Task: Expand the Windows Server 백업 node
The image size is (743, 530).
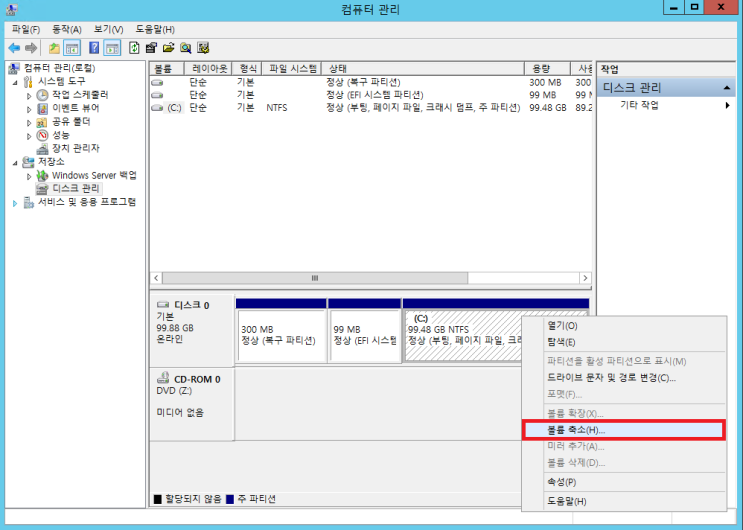Action: (x=29, y=176)
